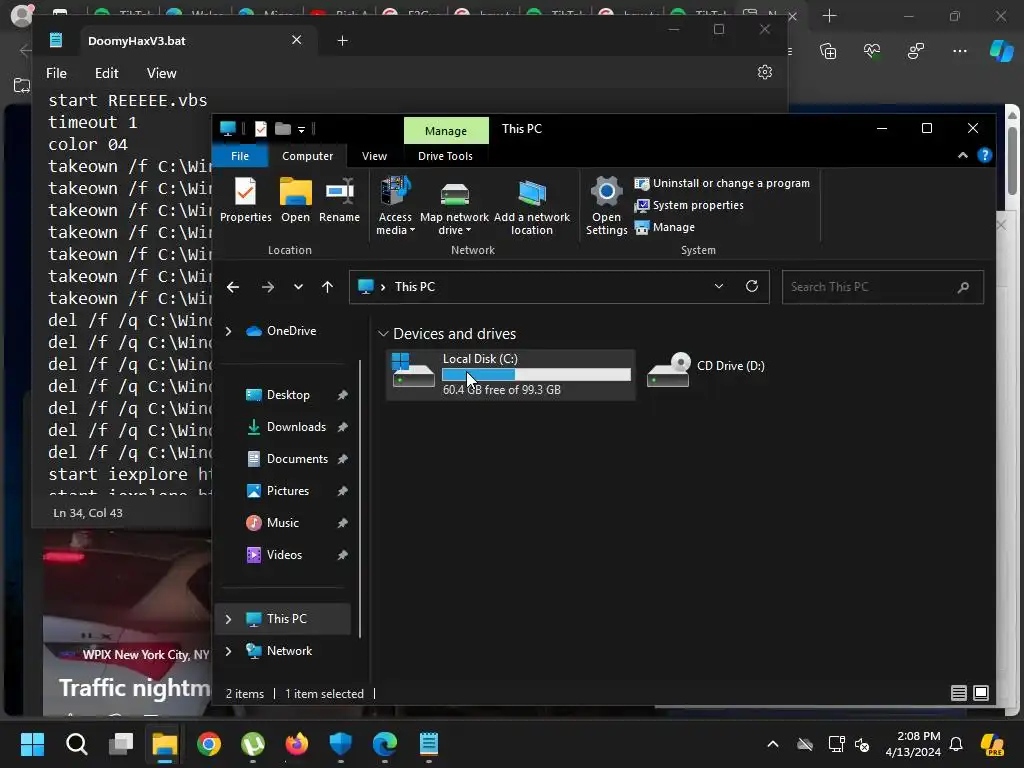Select Desktop in Quick access

tap(287, 395)
